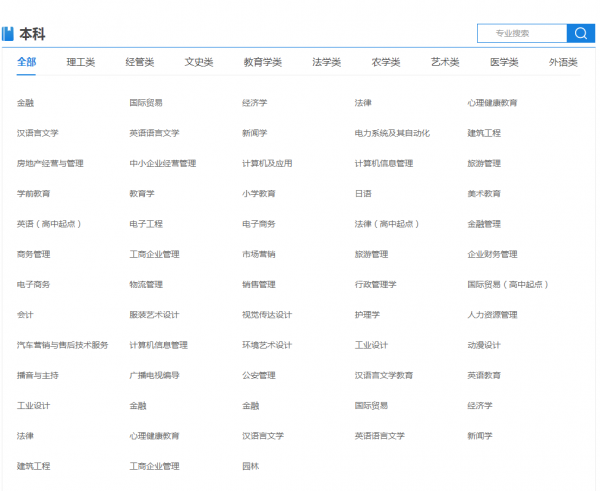600x491 pixels.
Task: Open the 学前教育 major link
Action: coord(33,194)
